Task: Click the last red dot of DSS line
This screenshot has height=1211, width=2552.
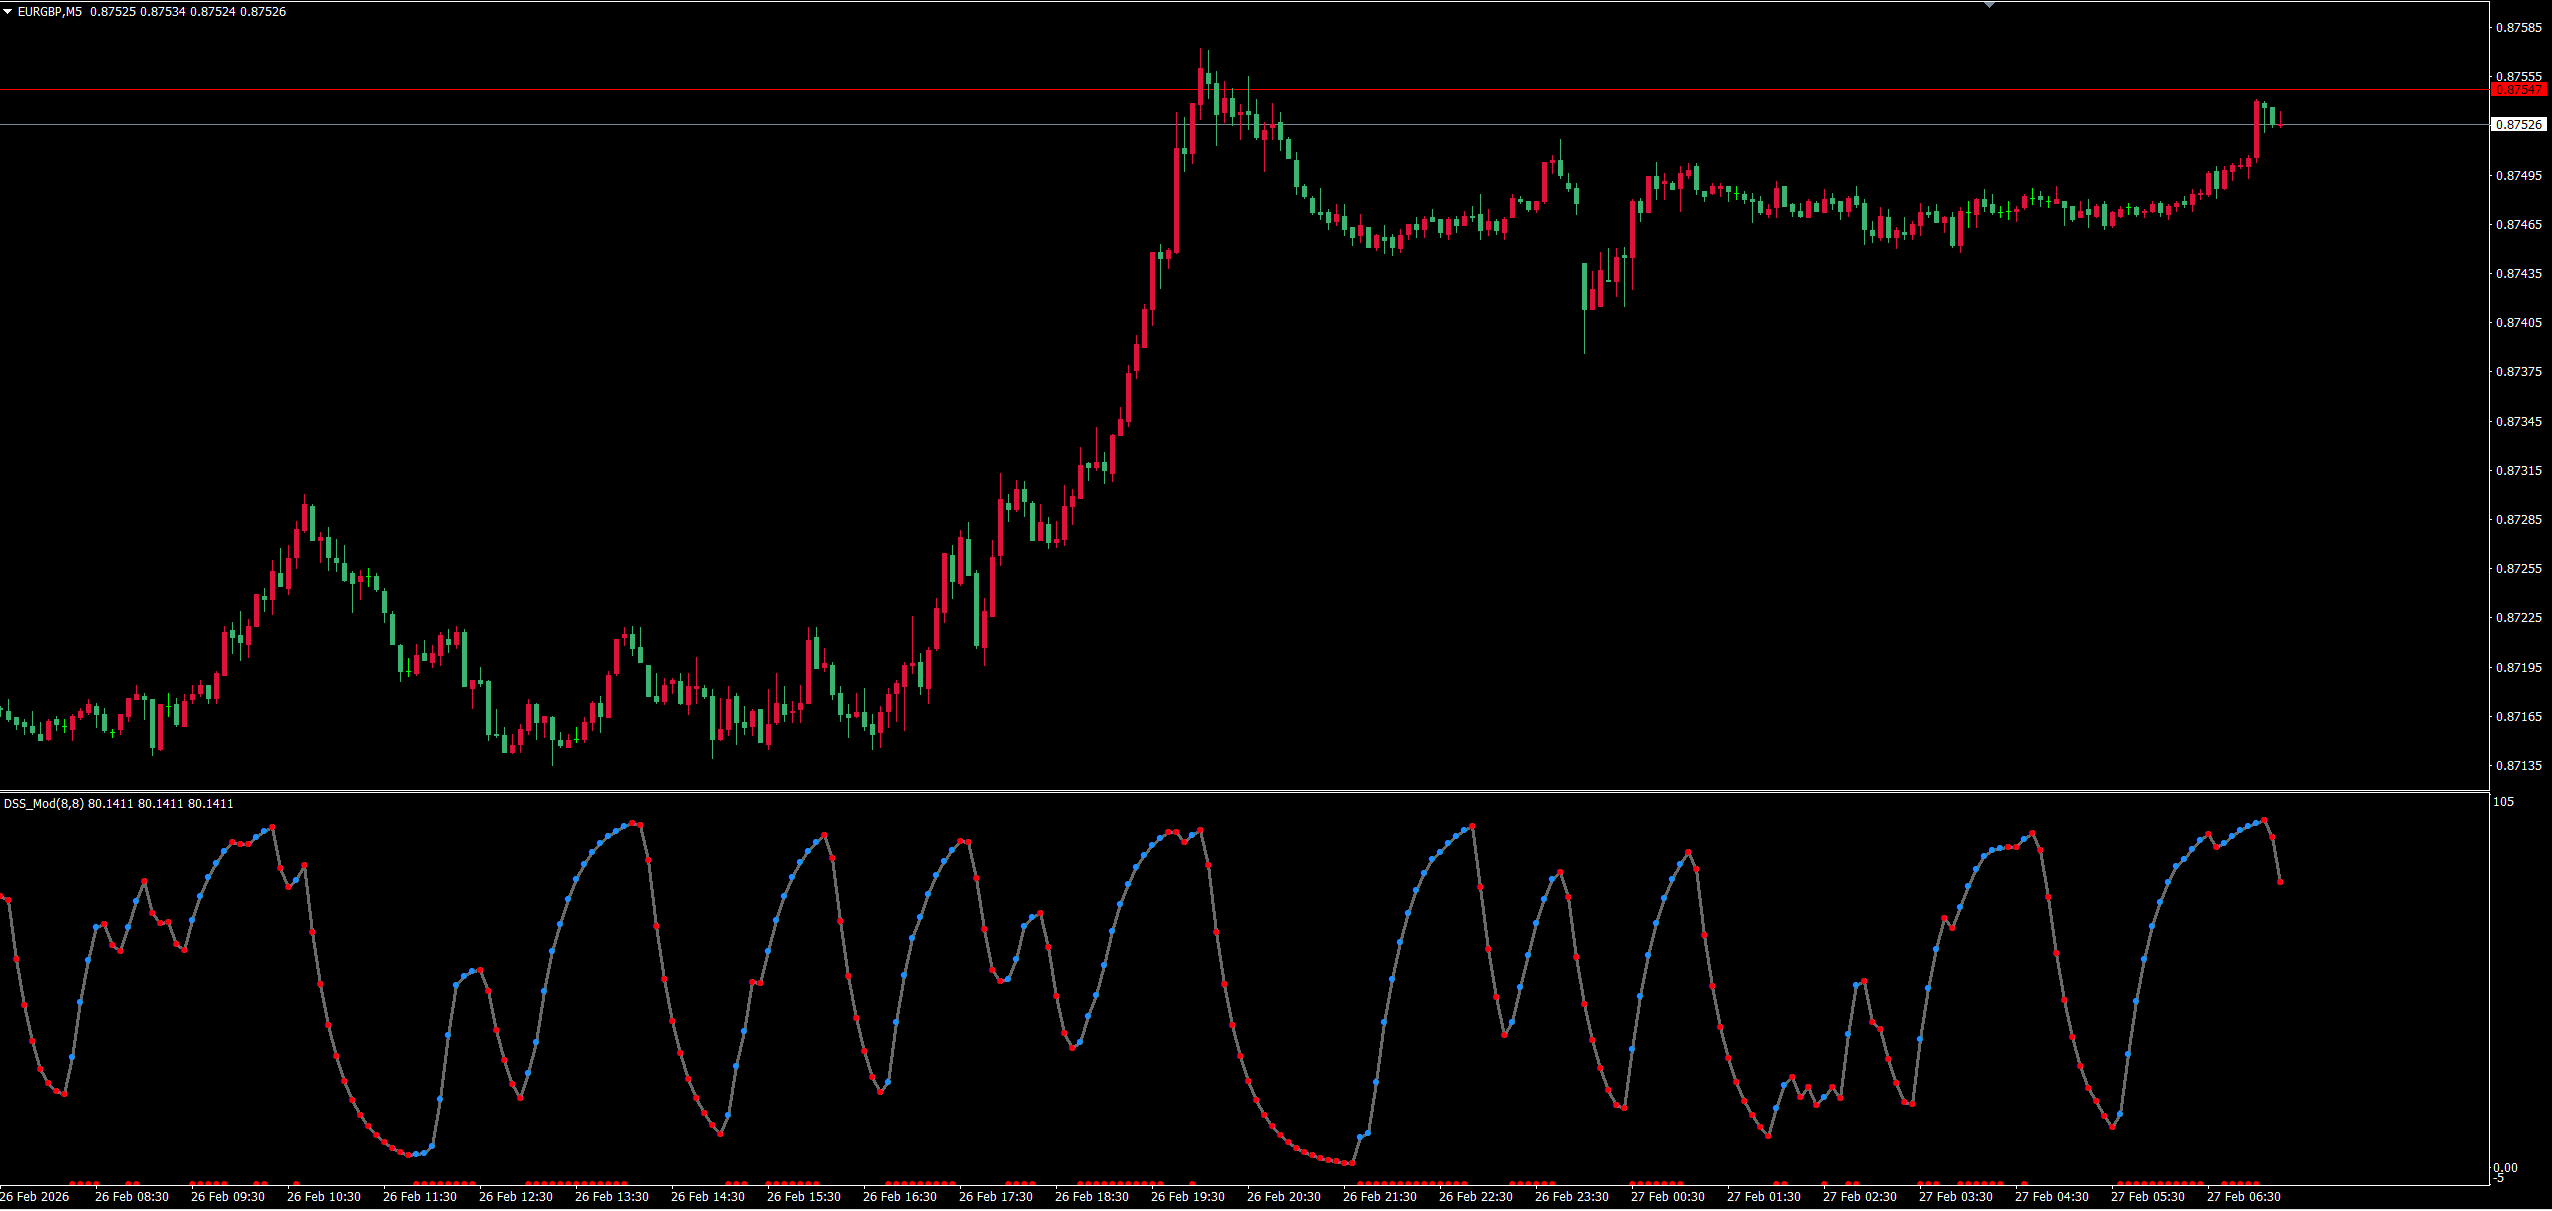Action: point(2280,882)
